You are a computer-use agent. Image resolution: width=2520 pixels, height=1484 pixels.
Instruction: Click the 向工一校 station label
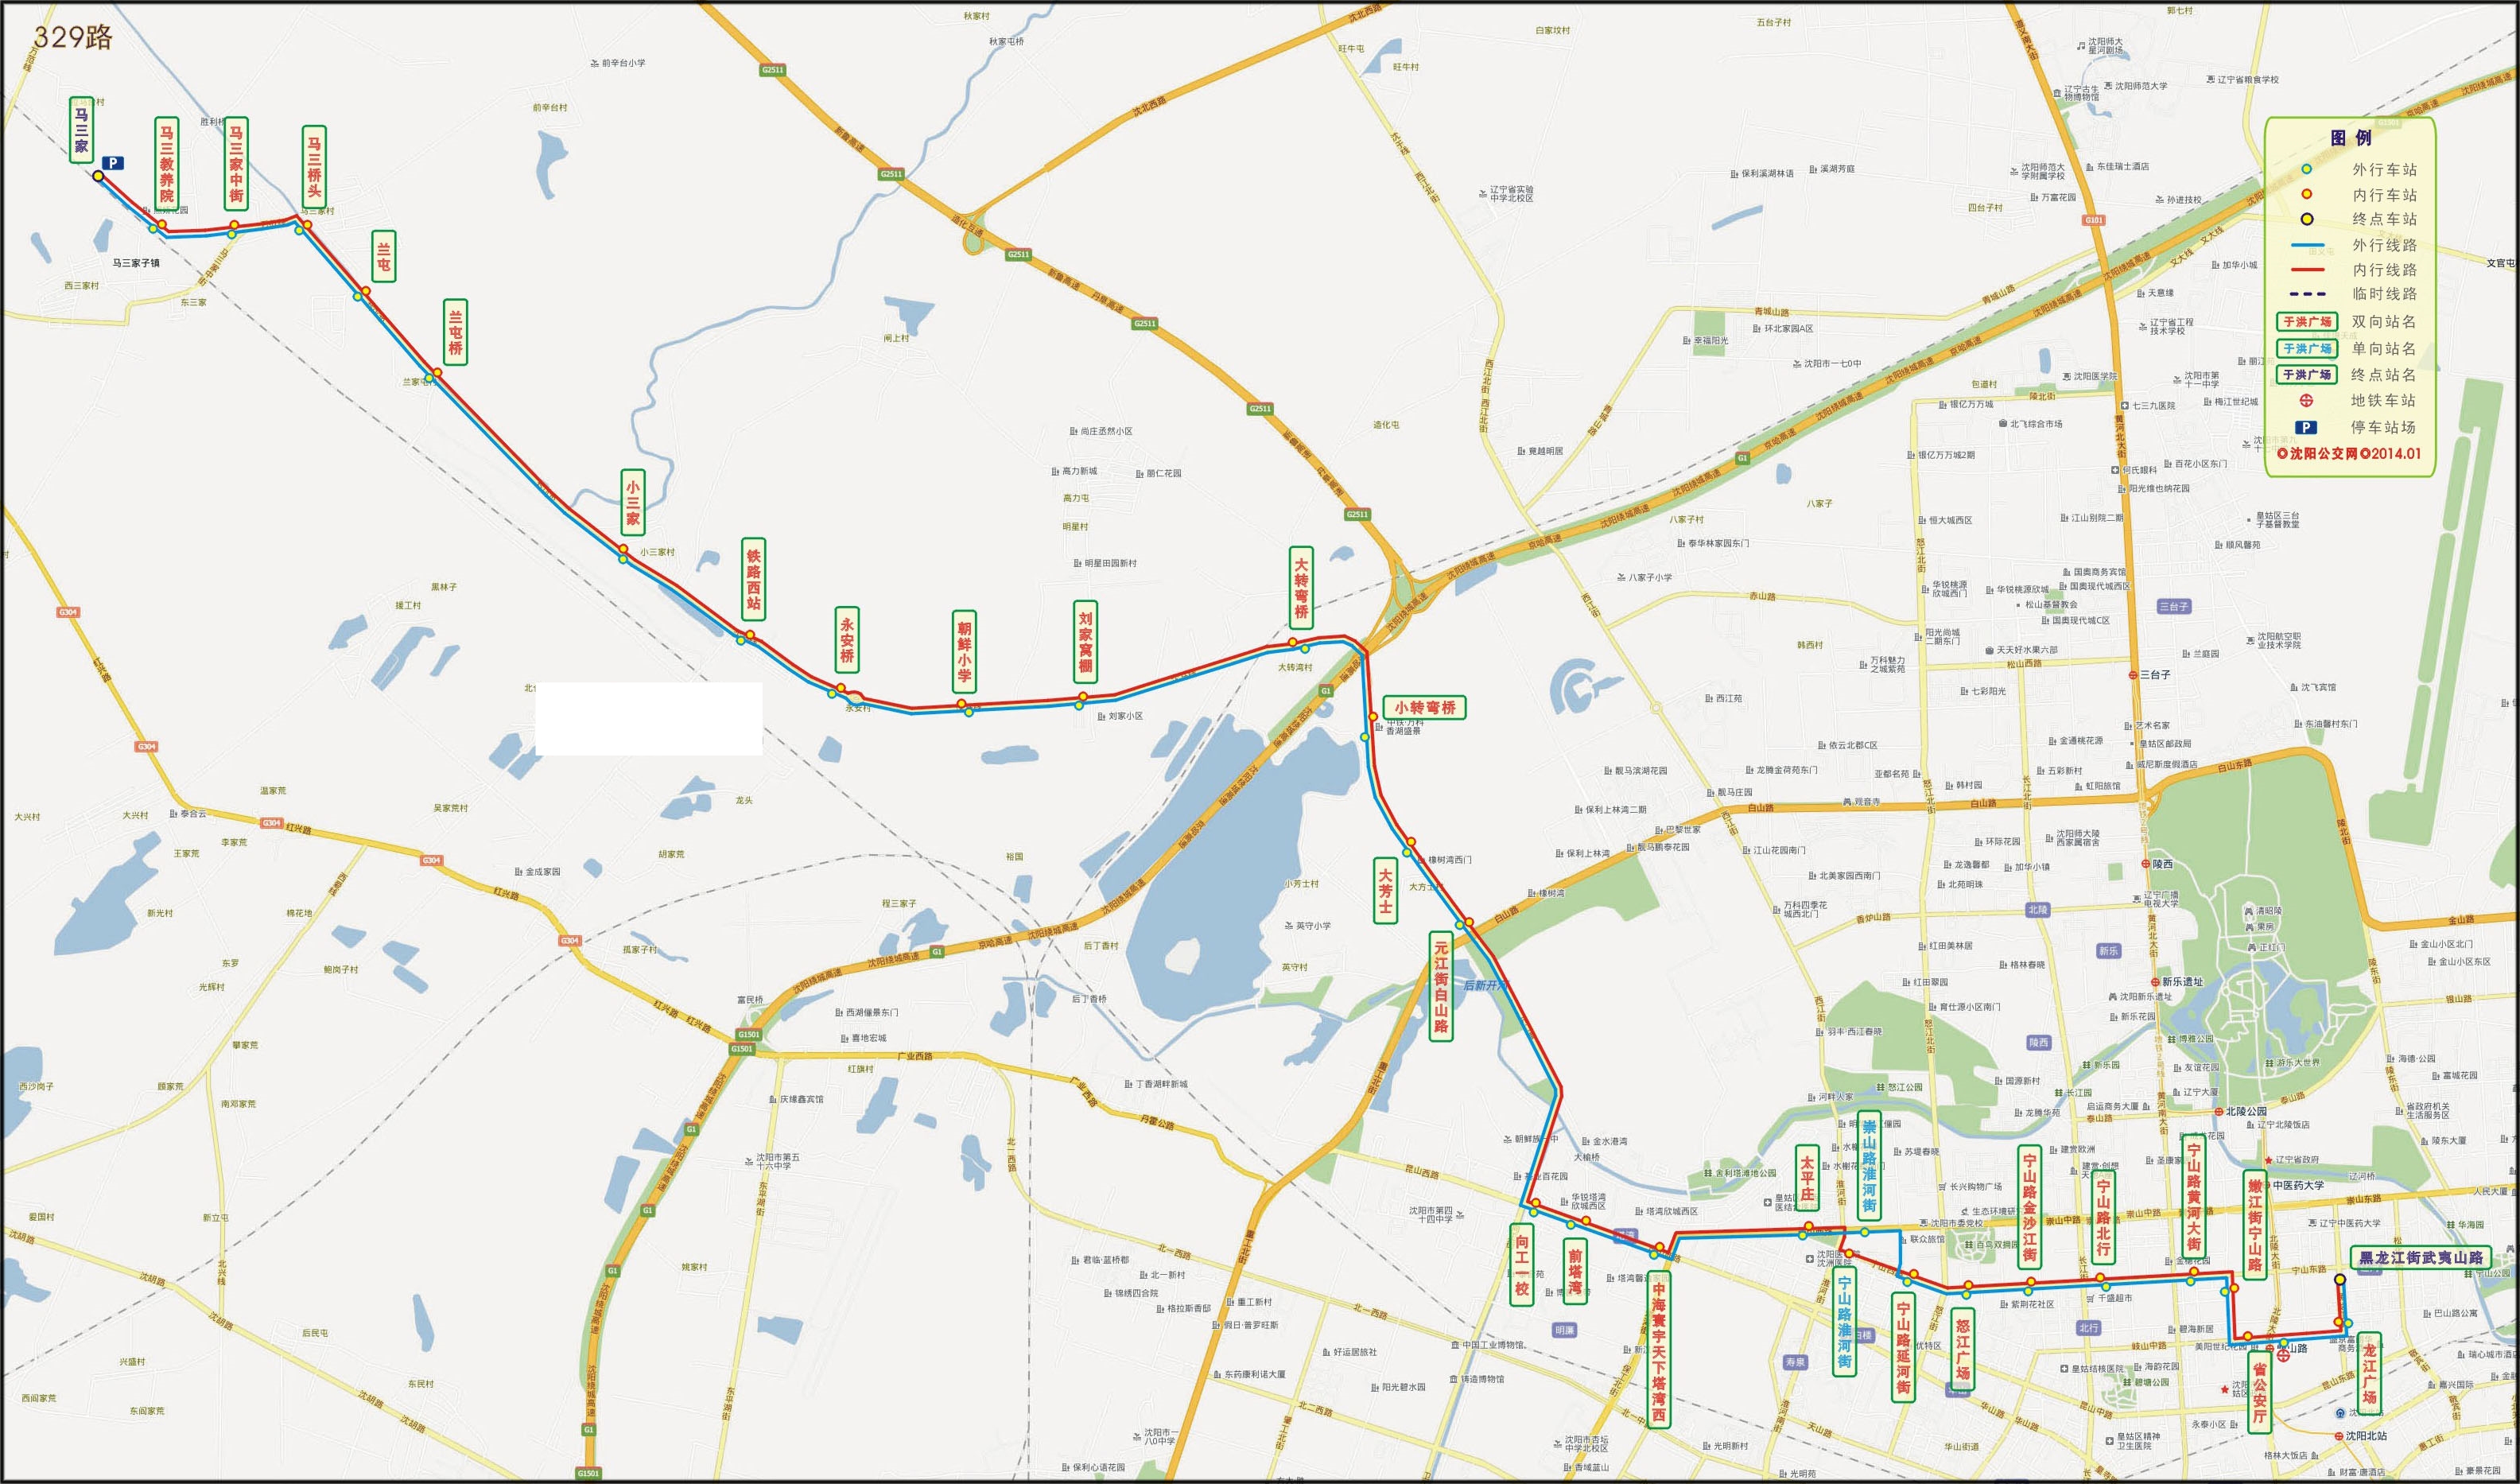coord(1521,1264)
